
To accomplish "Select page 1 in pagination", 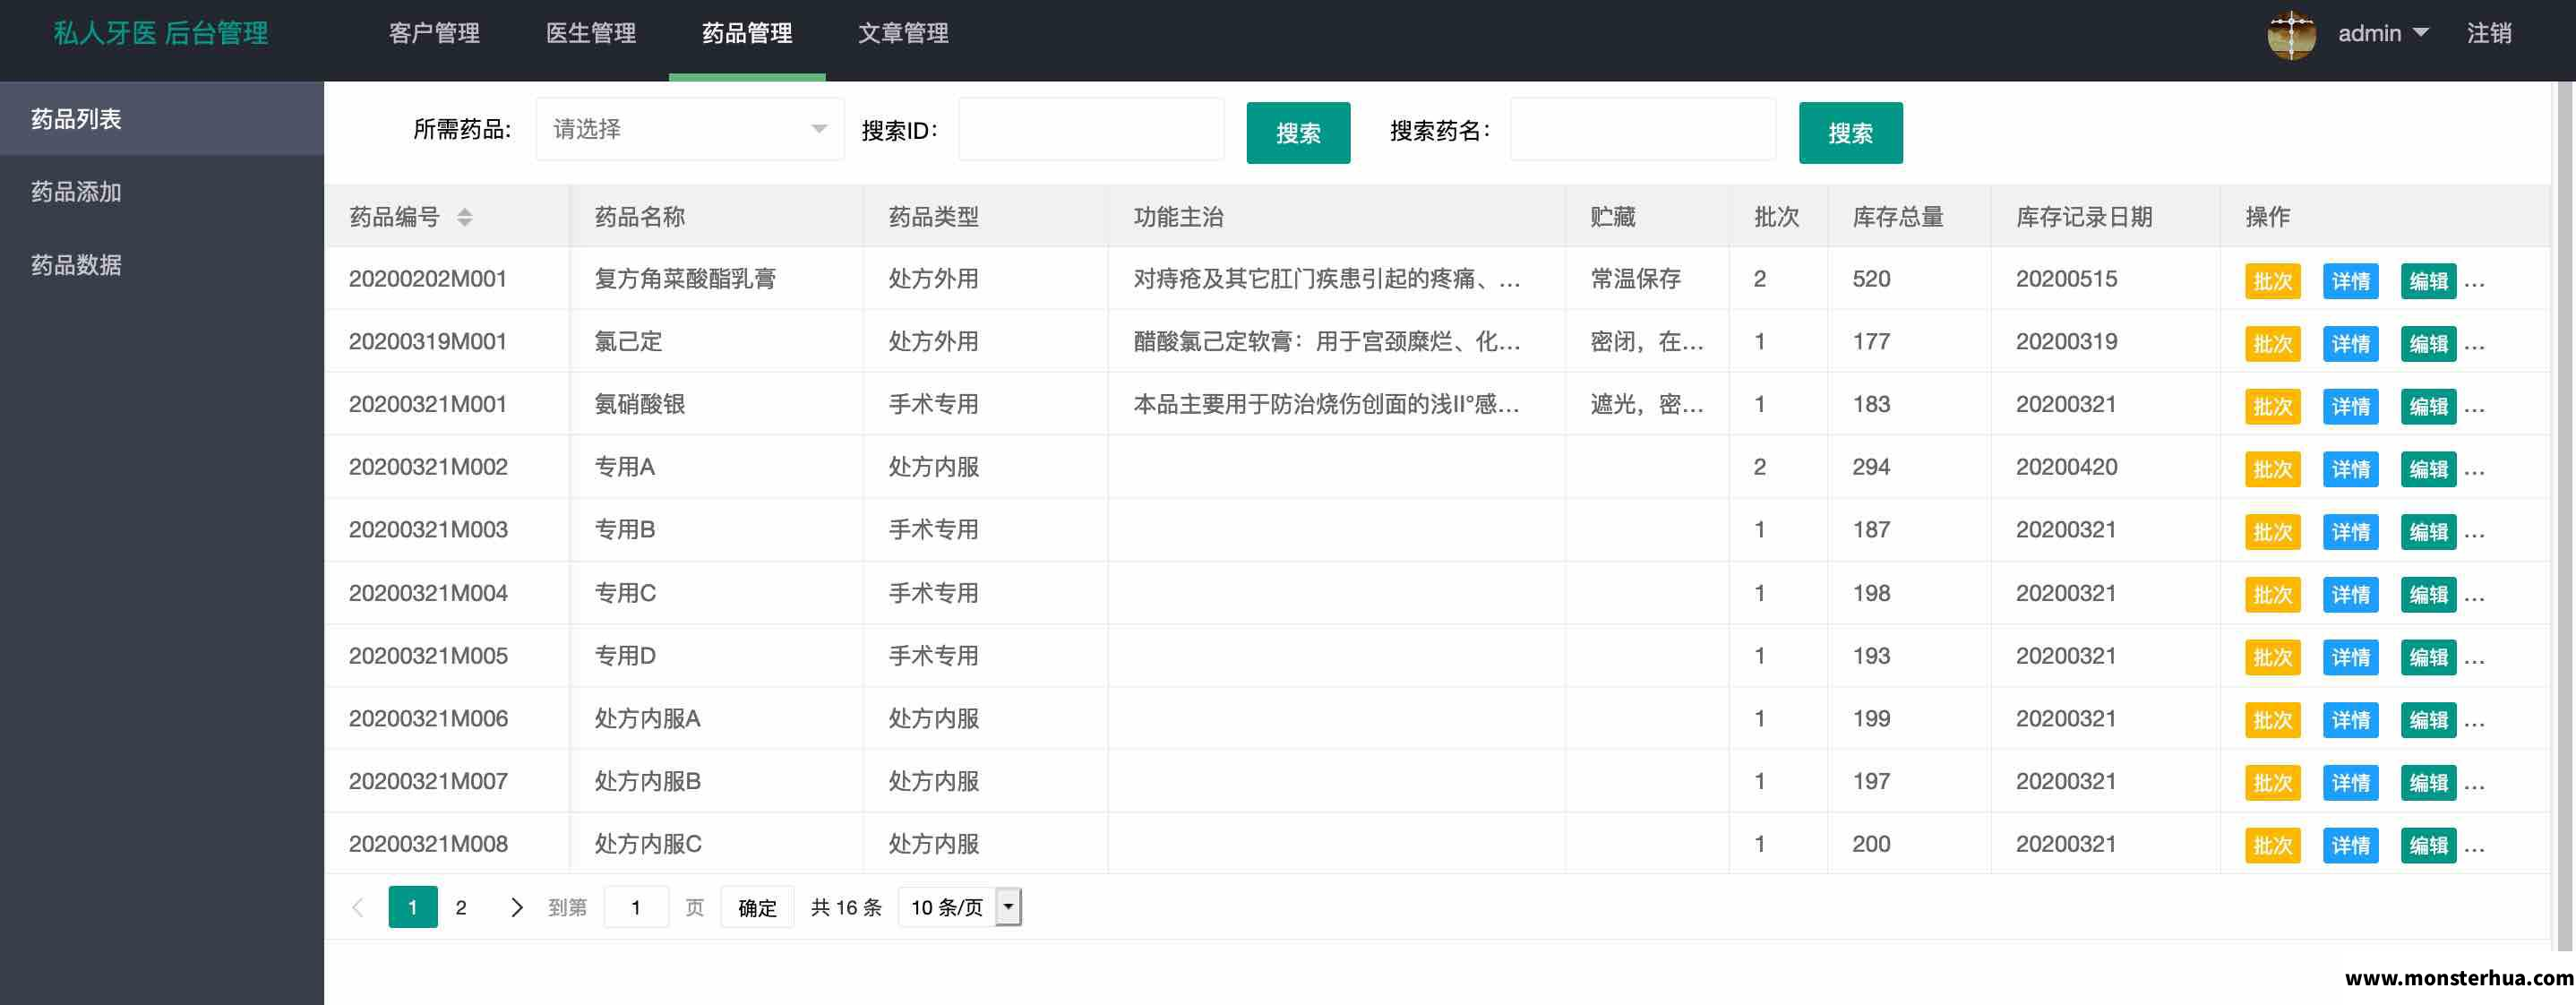I will (x=413, y=907).
